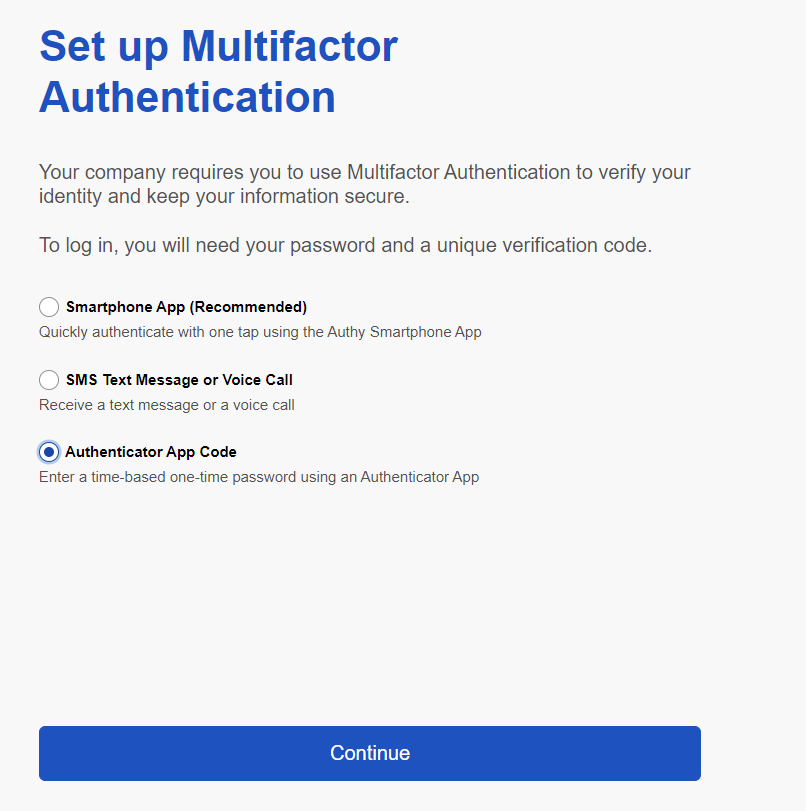This screenshot has width=806, height=811.
Task: Click the "Set up Multifactor" heading line
Action: (x=218, y=47)
